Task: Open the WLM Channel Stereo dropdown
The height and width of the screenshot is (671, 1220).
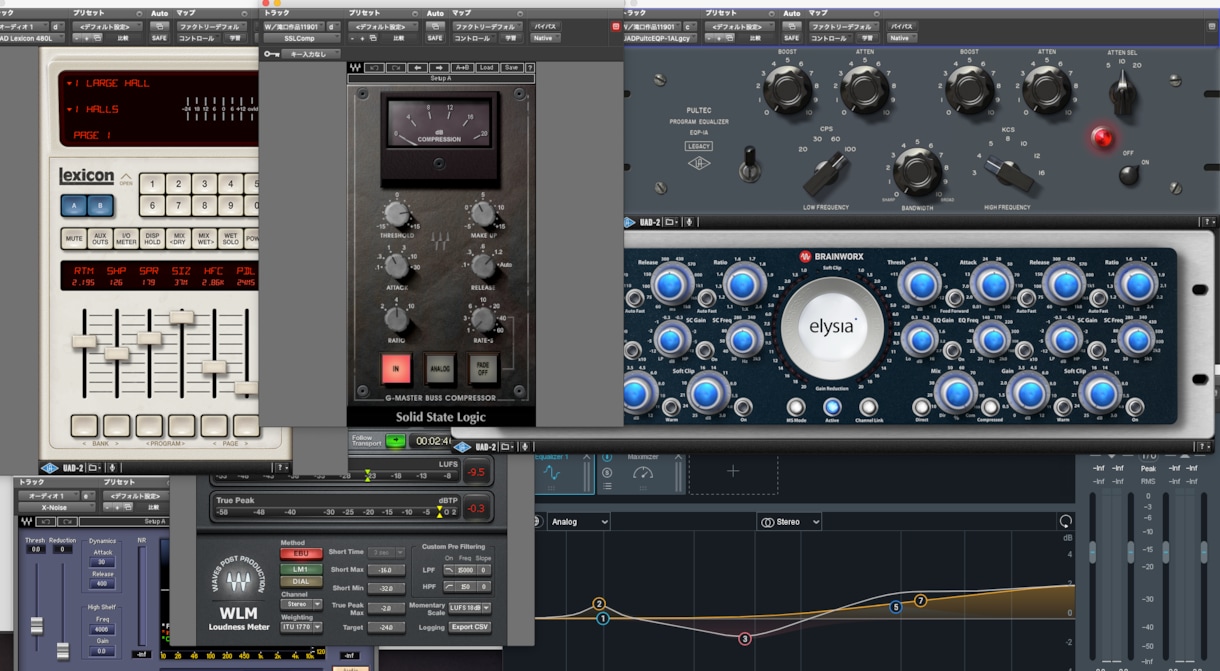Action: pos(301,604)
